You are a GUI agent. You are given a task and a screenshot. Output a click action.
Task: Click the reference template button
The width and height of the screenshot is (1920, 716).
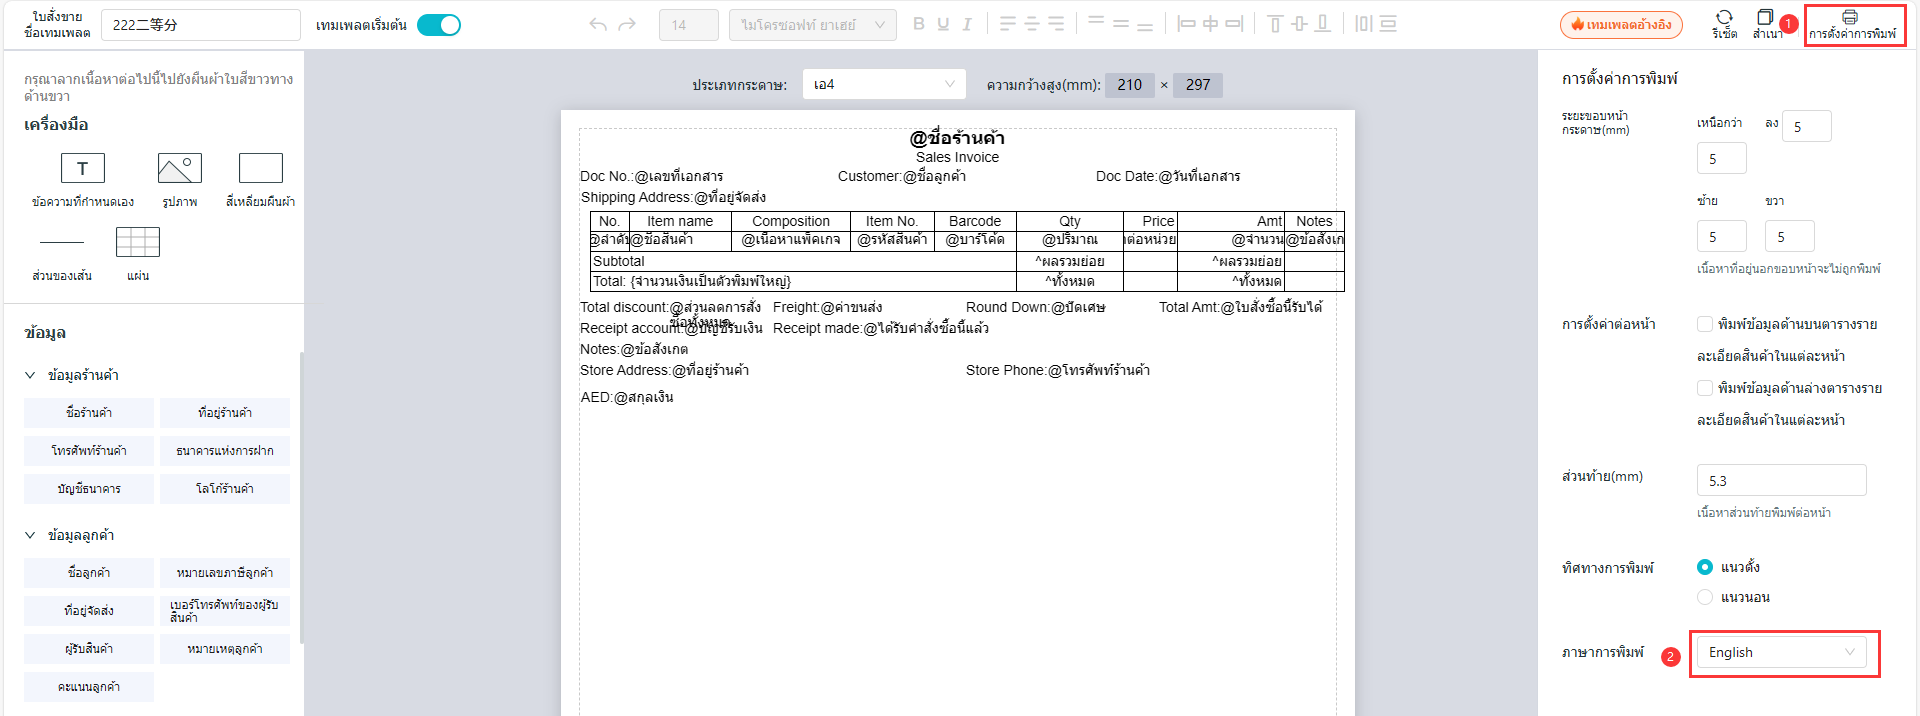(x=1621, y=25)
